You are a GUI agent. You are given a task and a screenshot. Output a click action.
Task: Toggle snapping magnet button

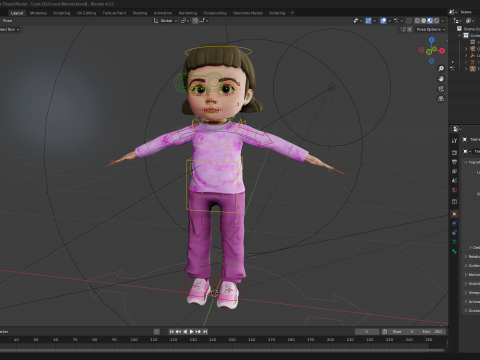tap(195, 21)
